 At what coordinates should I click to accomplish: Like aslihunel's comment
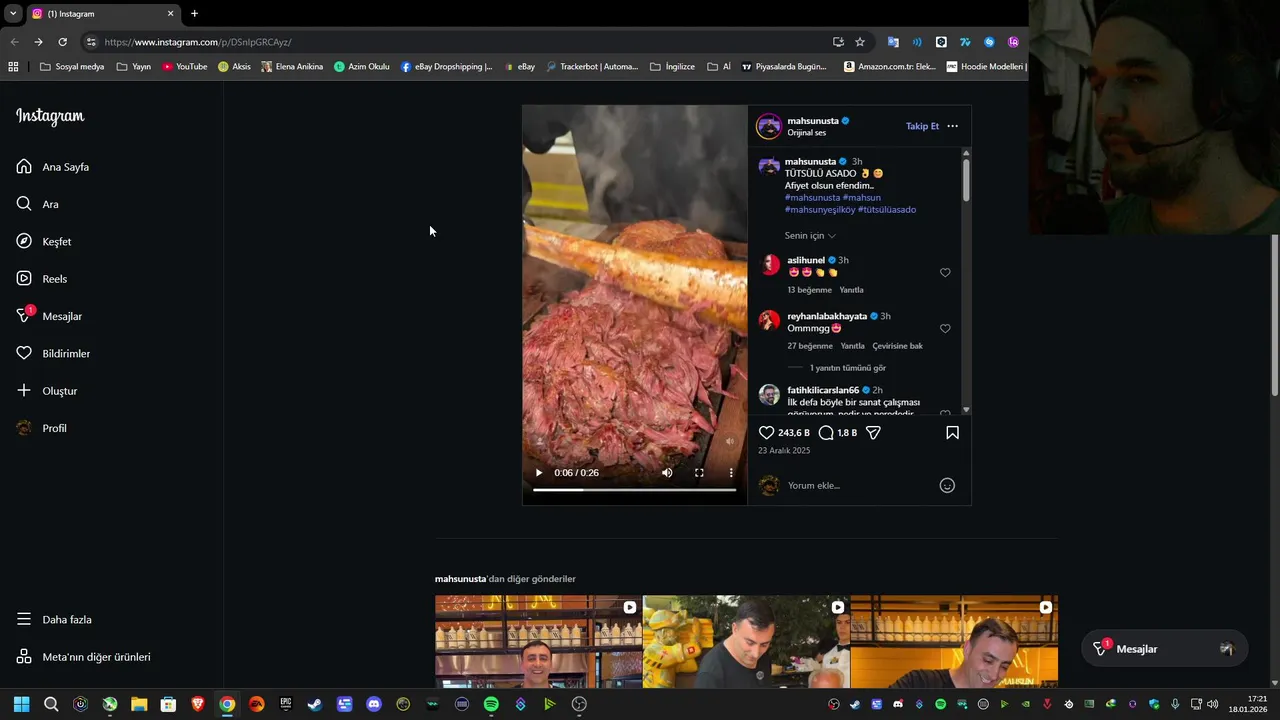(x=945, y=273)
